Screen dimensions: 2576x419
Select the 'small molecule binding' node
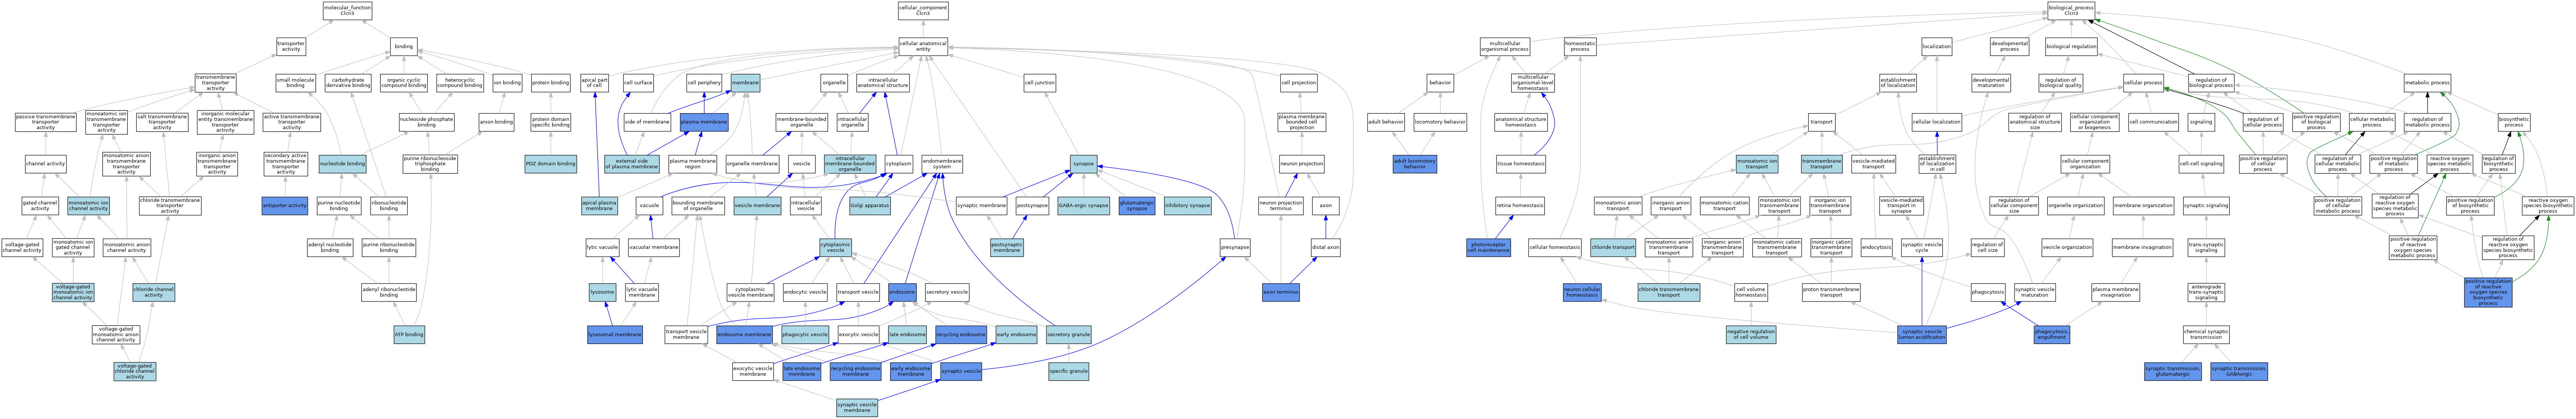tap(296, 82)
